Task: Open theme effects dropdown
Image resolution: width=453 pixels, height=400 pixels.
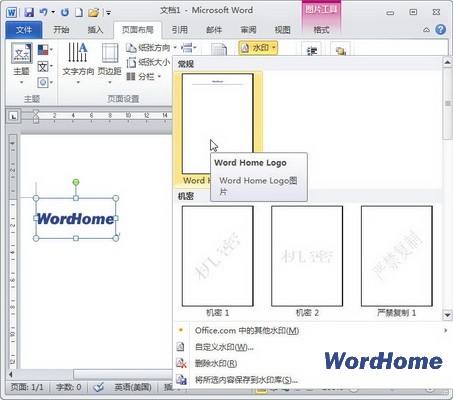Action: [45, 82]
